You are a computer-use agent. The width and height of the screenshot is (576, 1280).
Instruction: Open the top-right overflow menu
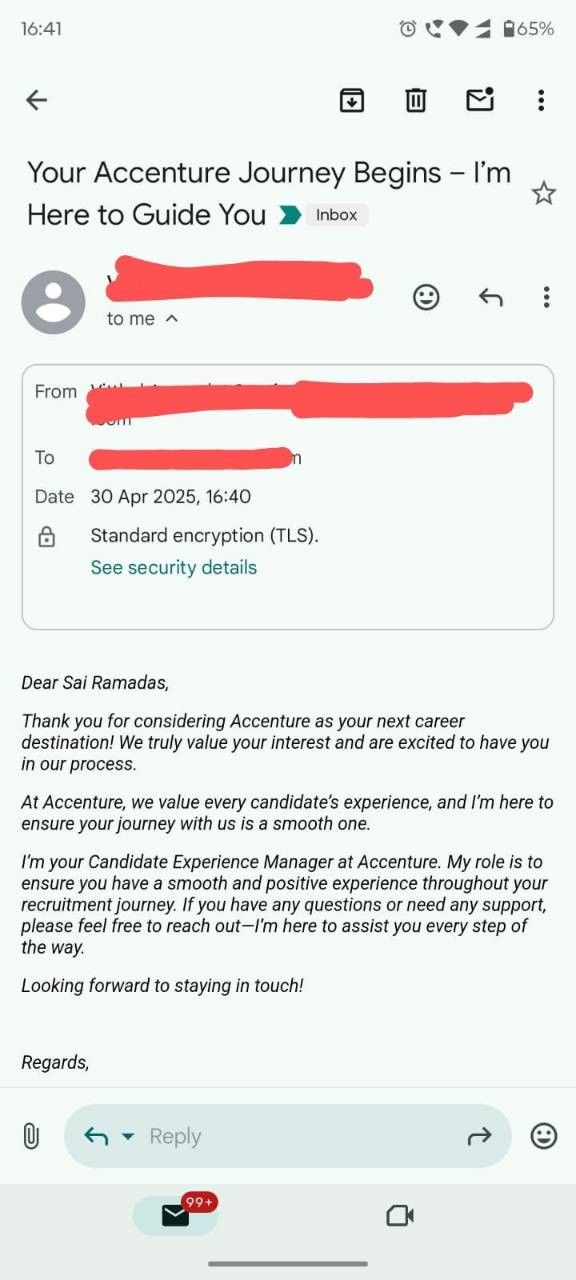(541, 100)
